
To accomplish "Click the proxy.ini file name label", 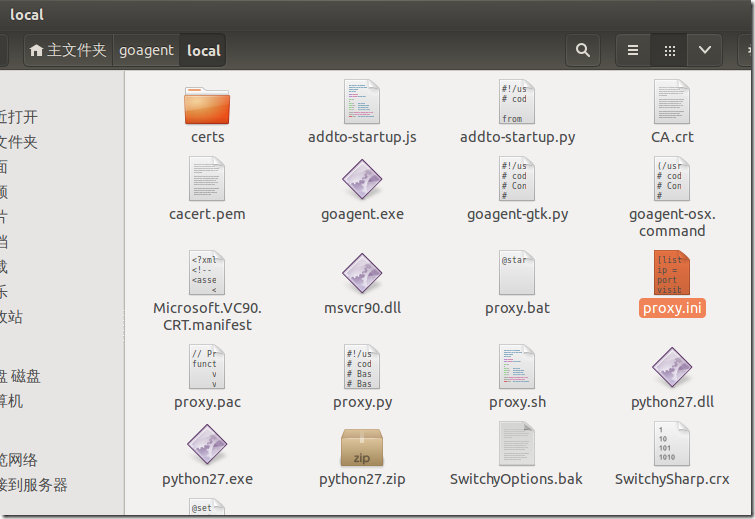I will tap(672, 308).
